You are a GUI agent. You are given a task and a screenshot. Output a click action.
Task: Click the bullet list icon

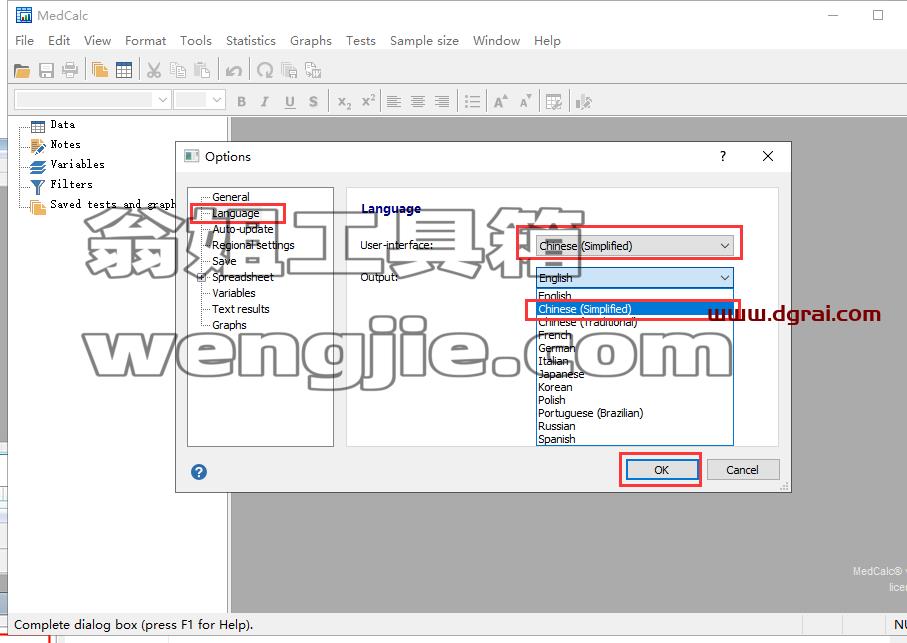(x=472, y=102)
